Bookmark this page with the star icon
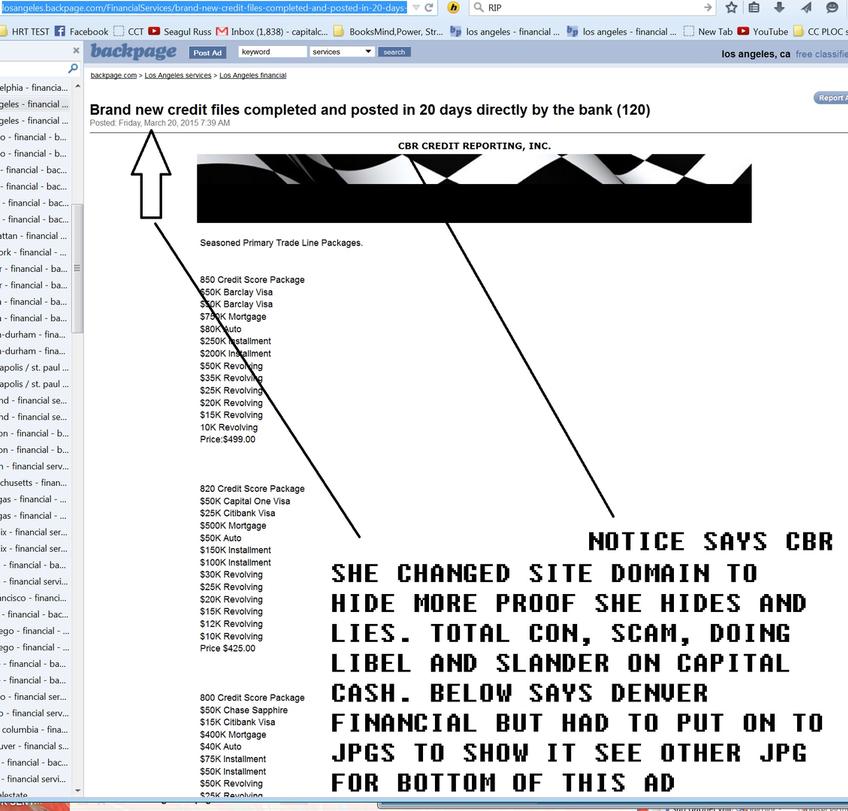The image size is (848, 811). click(731, 8)
